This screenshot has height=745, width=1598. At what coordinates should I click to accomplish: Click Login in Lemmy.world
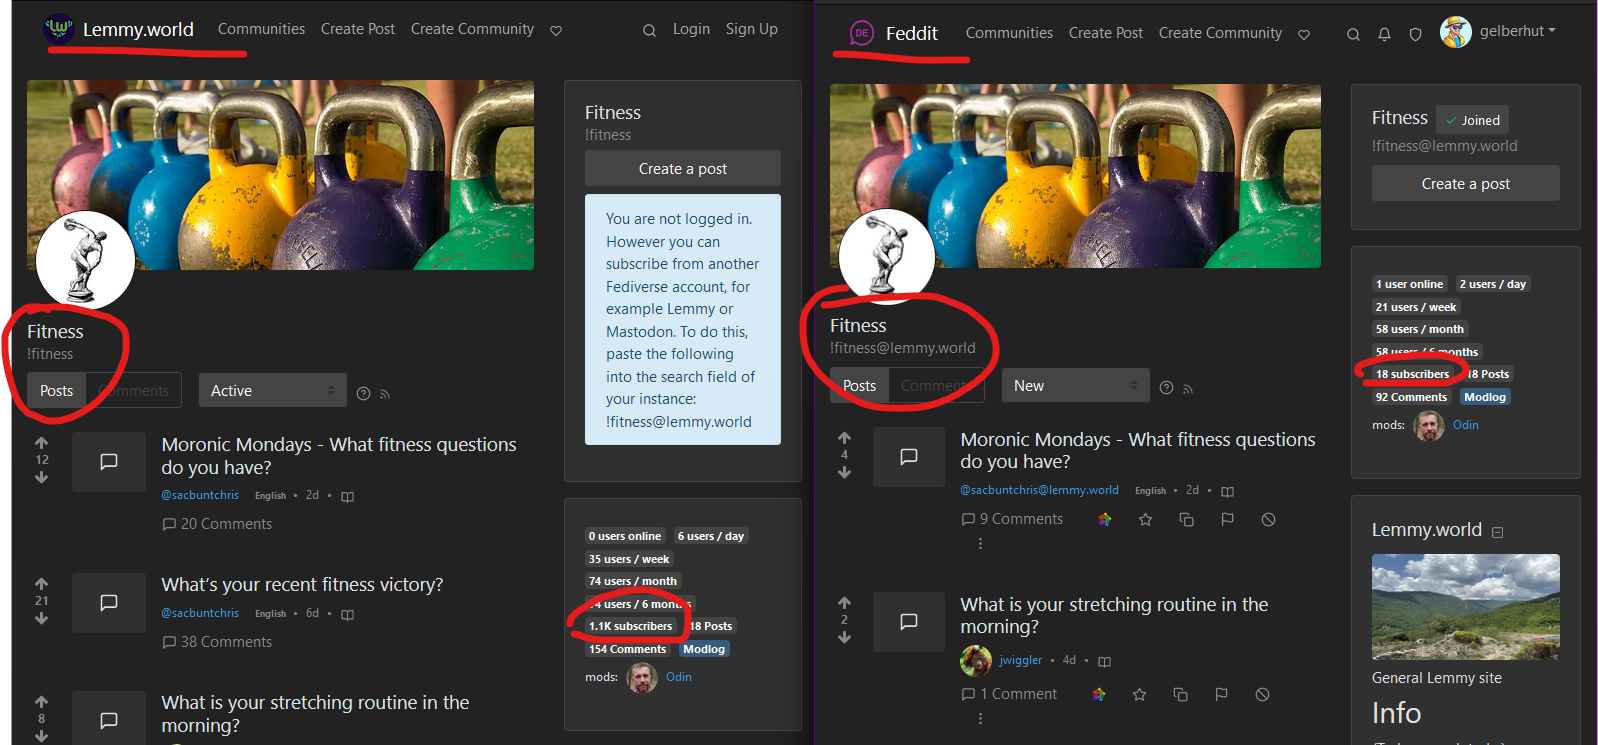pos(691,29)
